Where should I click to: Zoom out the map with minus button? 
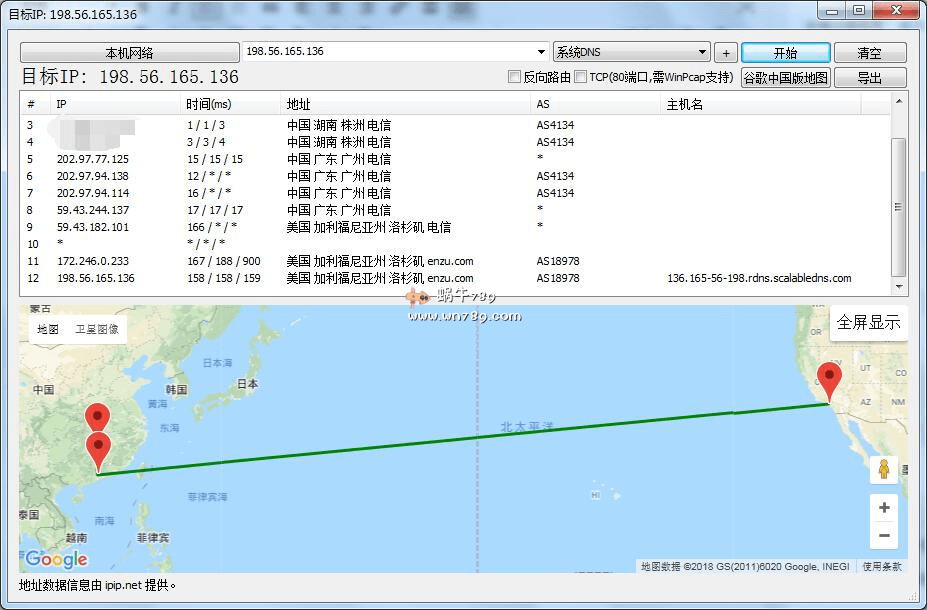coord(883,535)
